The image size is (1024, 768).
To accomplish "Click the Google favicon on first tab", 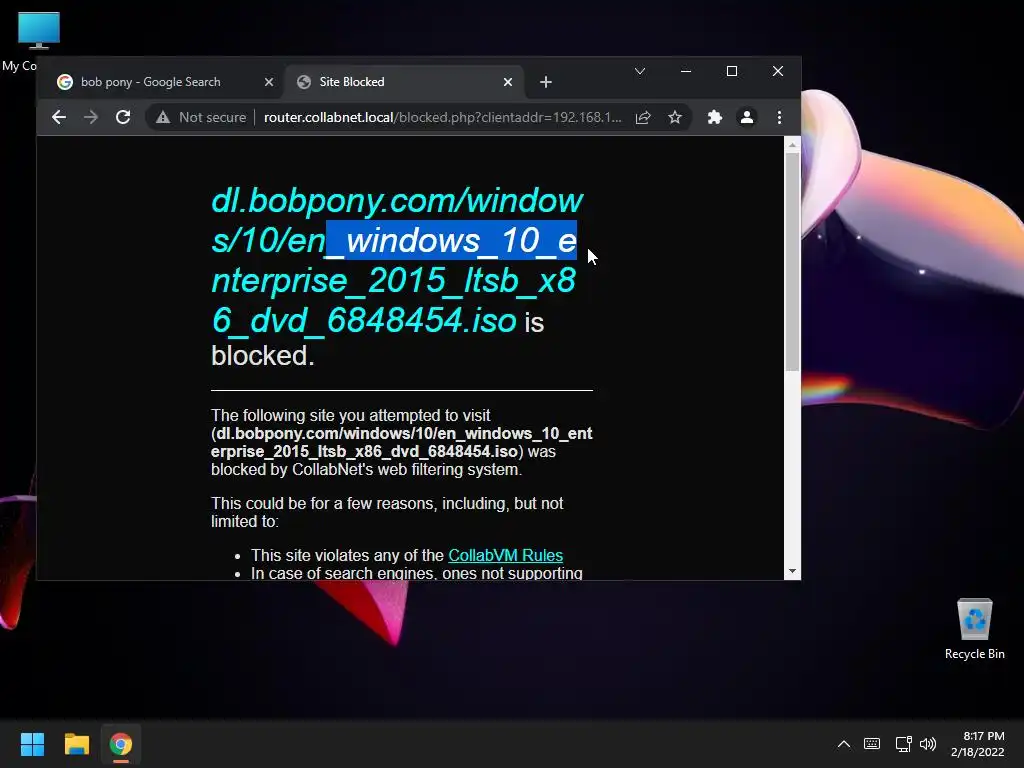I will (x=65, y=82).
